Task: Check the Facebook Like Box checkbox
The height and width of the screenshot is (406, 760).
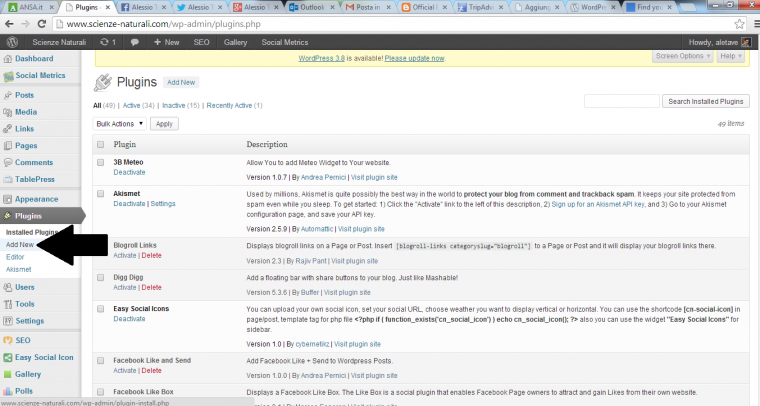Action: tap(100, 391)
